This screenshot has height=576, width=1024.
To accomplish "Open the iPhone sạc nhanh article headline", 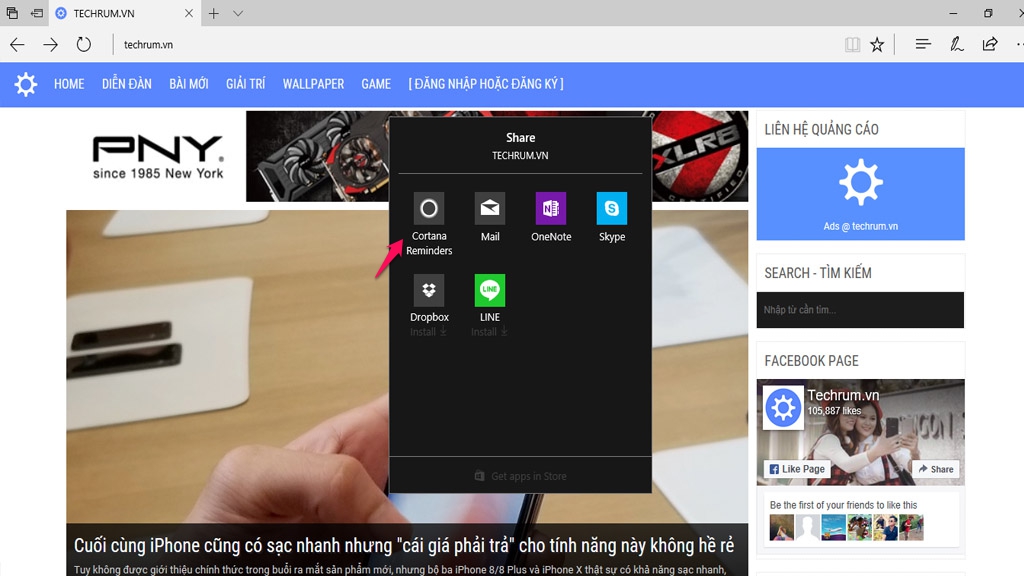I will tap(404, 545).
